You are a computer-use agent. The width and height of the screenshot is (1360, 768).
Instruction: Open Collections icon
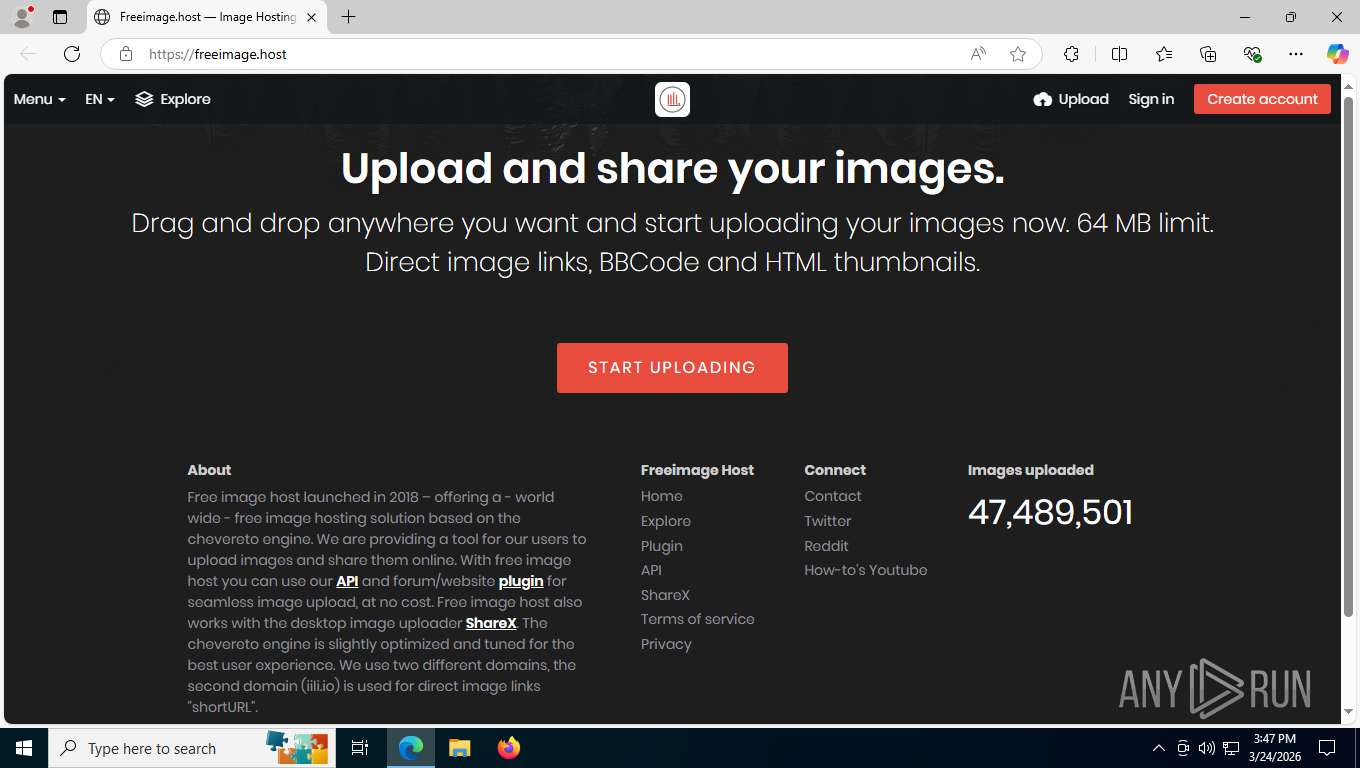click(1208, 54)
